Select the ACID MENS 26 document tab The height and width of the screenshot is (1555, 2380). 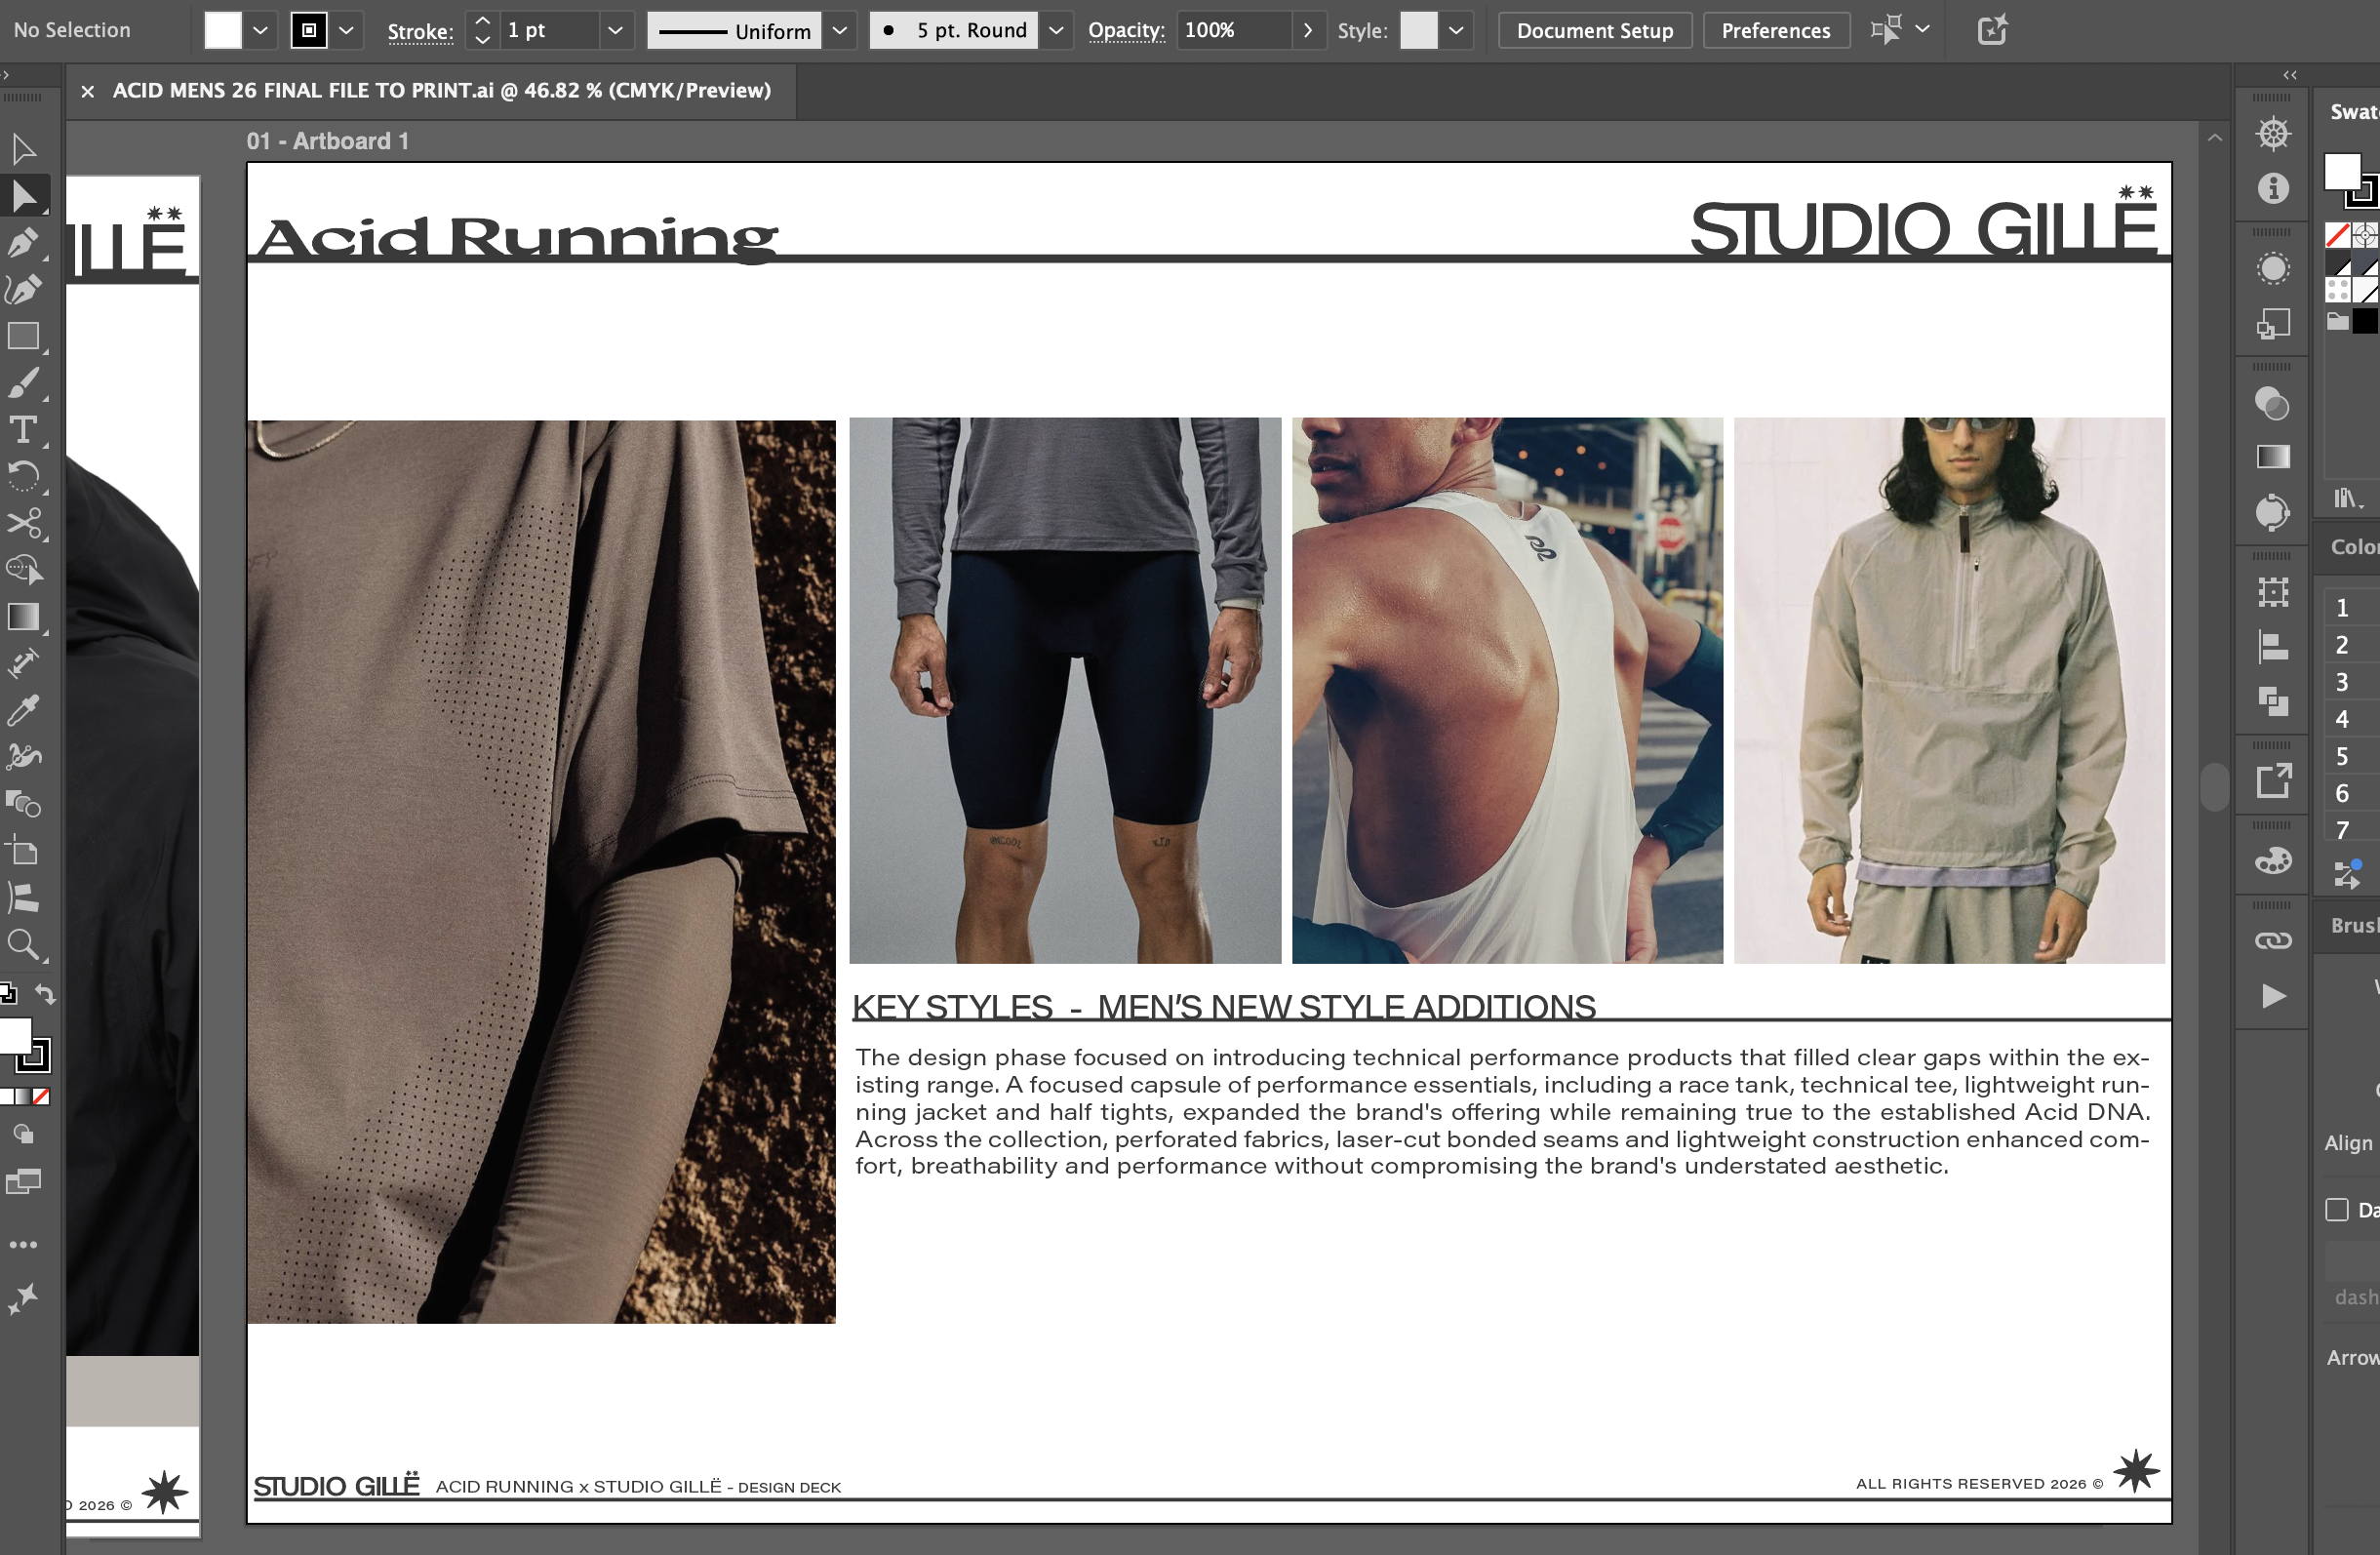click(441, 90)
